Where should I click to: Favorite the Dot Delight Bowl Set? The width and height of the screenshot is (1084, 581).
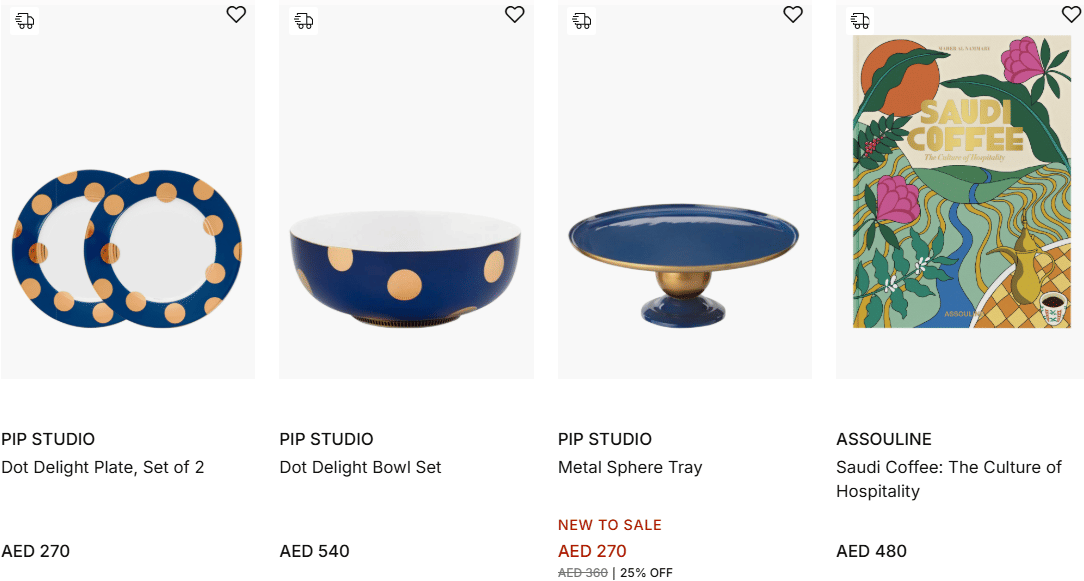514,15
